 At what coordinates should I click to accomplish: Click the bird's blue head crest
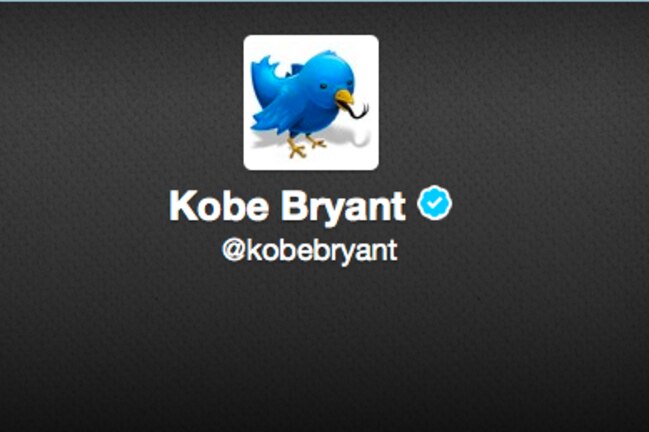327,56
